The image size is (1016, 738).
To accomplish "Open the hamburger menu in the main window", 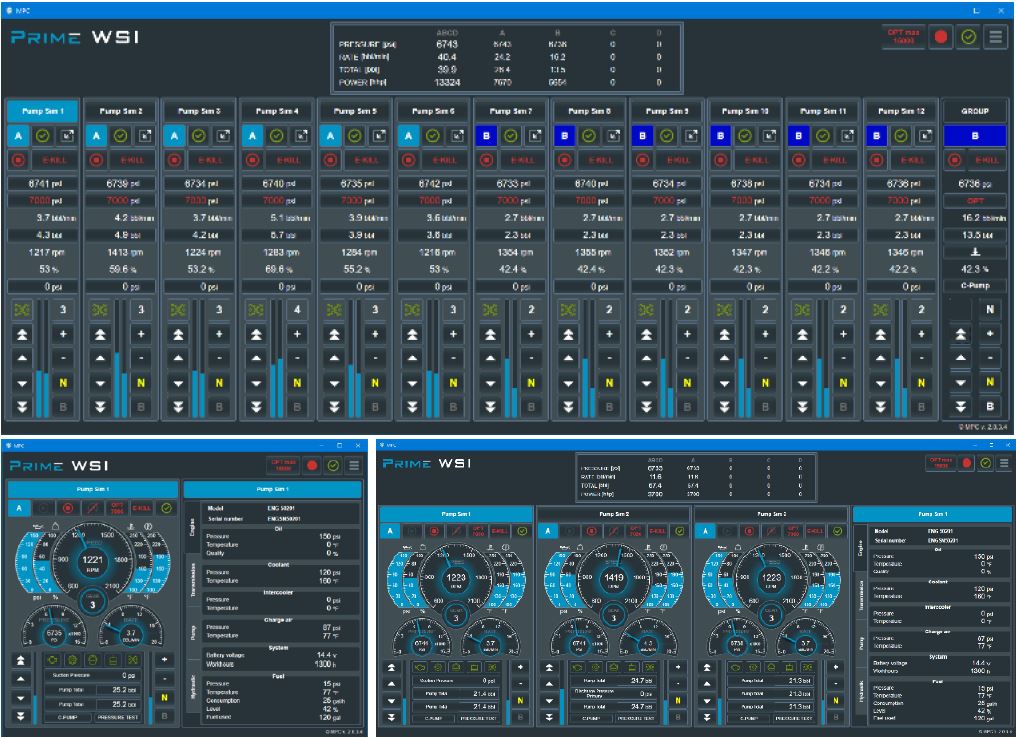I will point(996,37).
